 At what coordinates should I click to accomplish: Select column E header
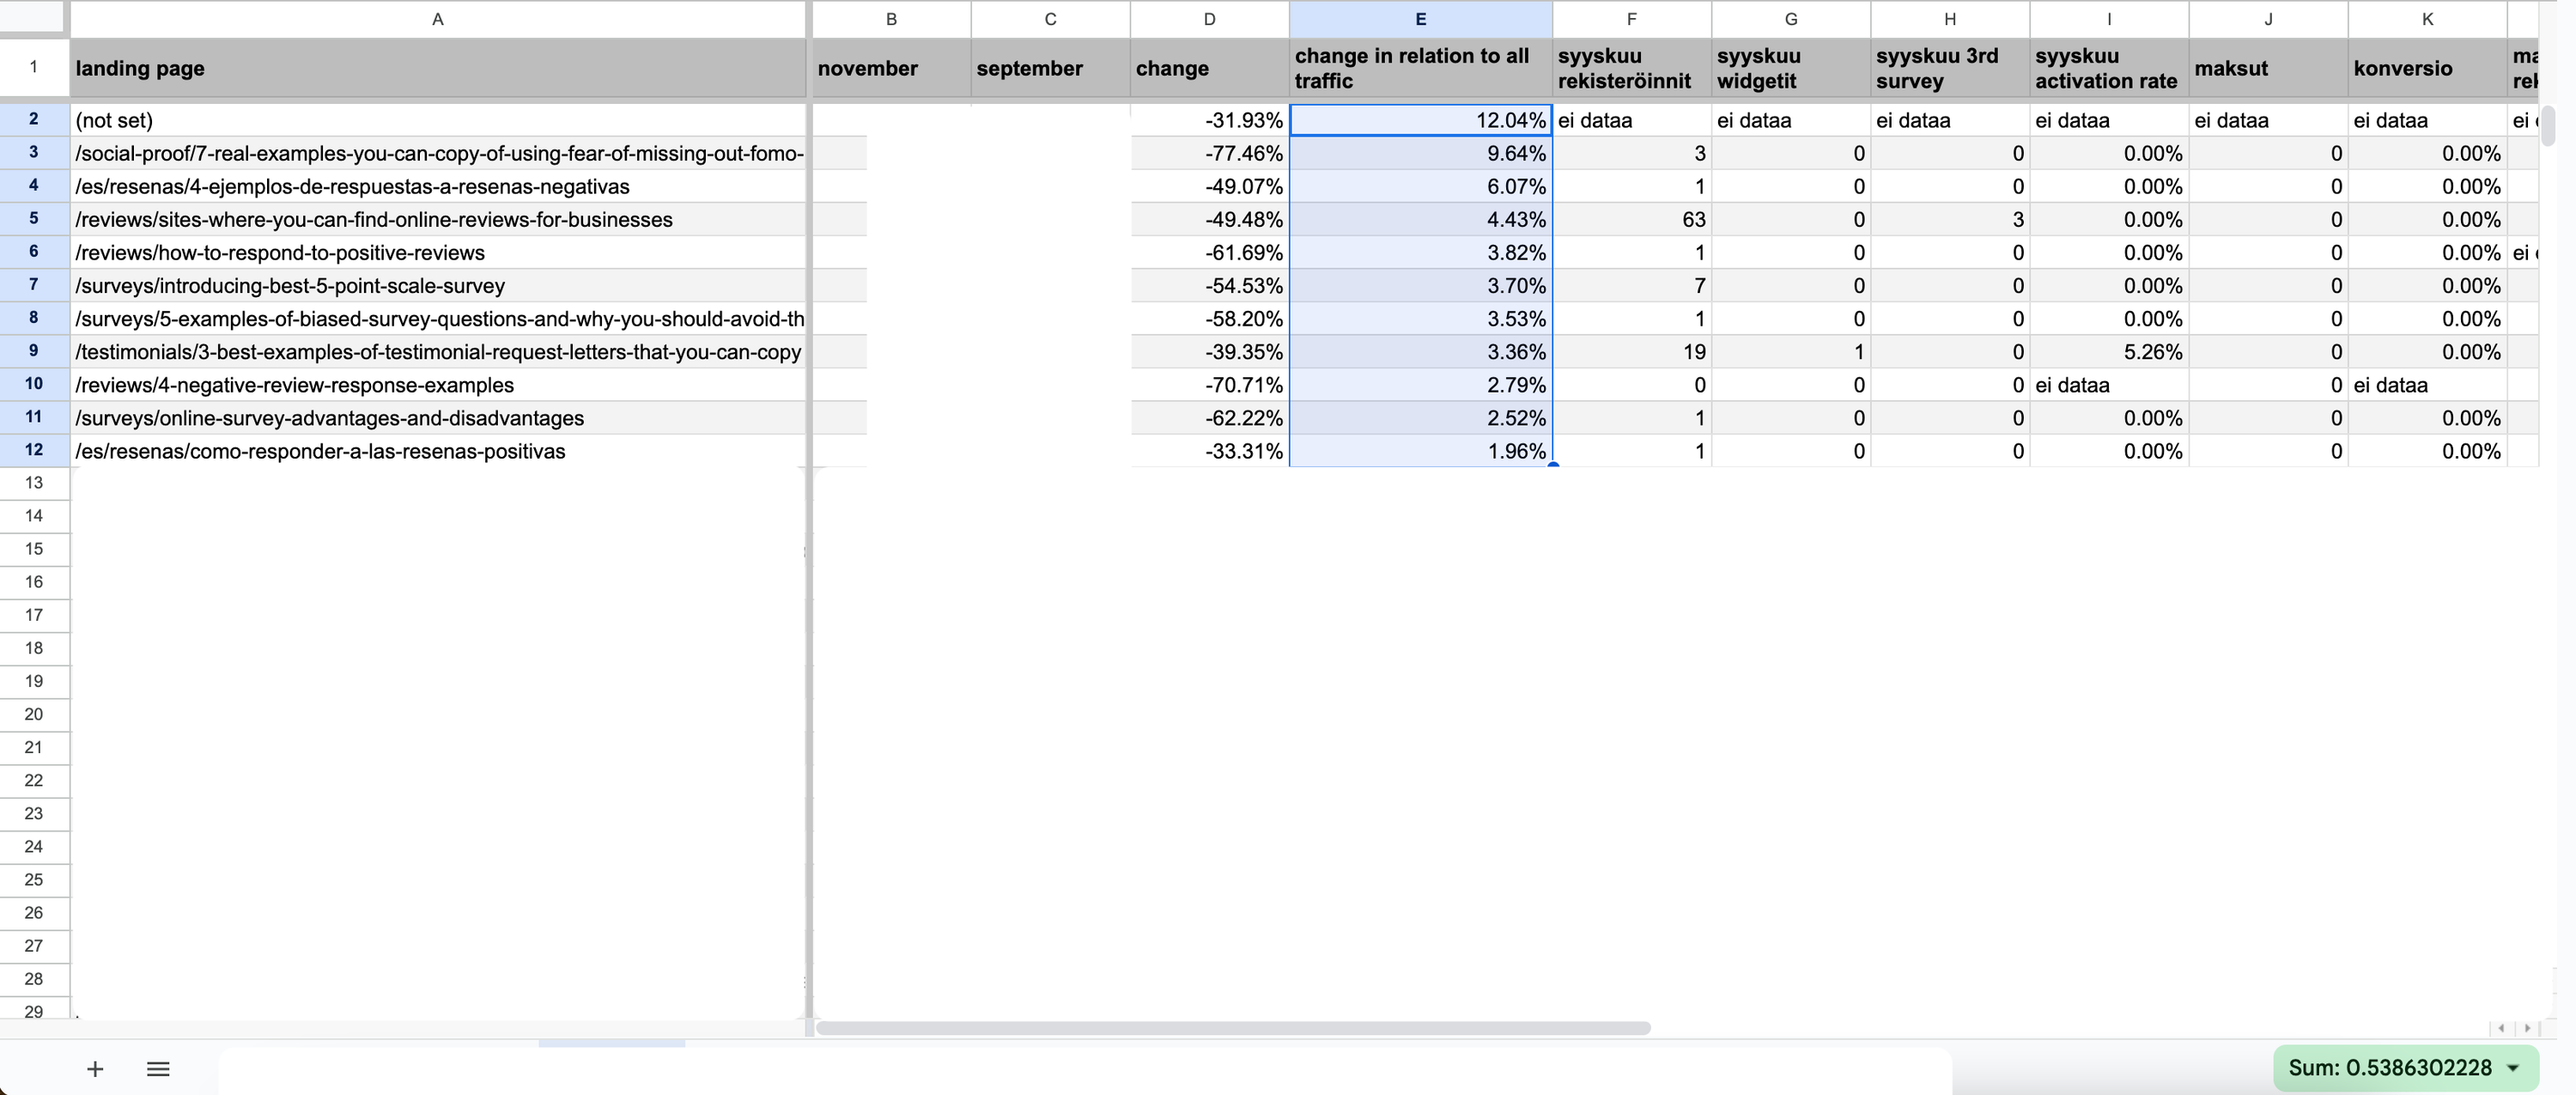pos(1420,19)
